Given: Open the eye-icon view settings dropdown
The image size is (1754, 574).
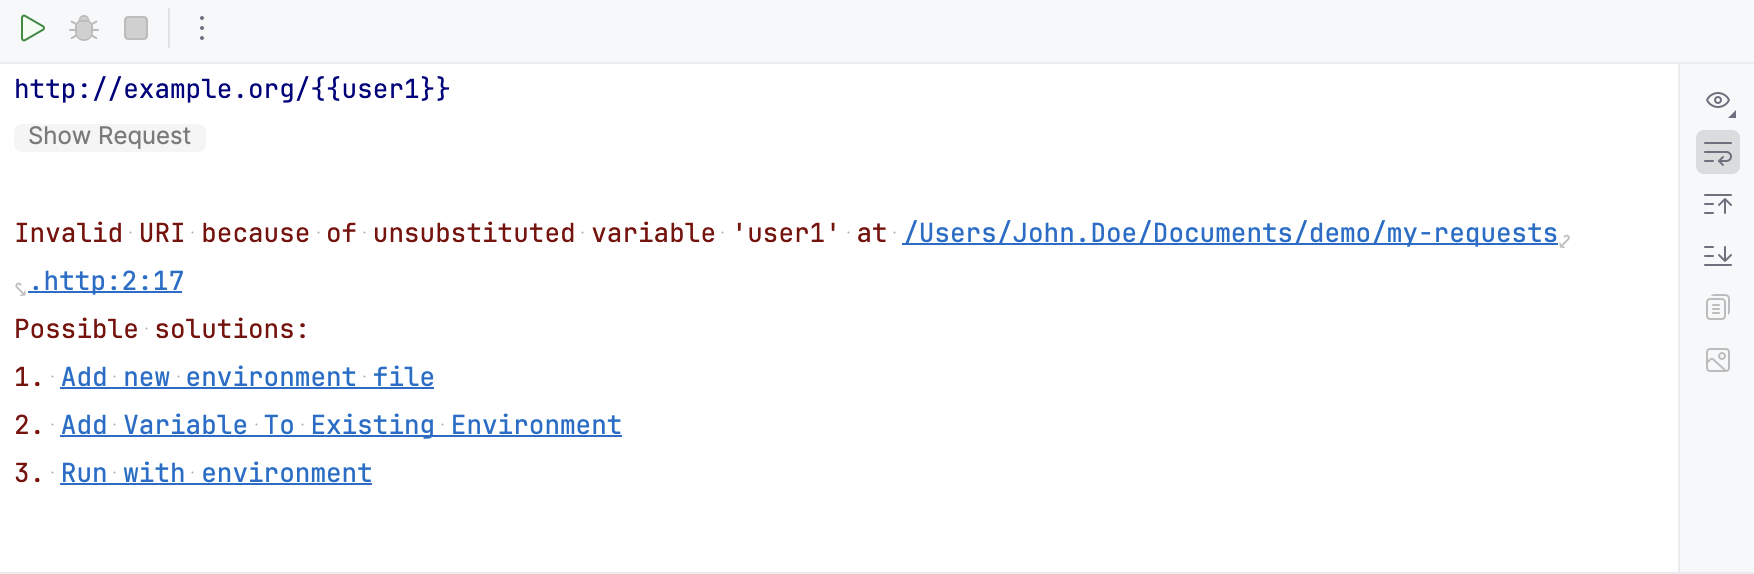Looking at the screenshot, I should point(1718,101).
